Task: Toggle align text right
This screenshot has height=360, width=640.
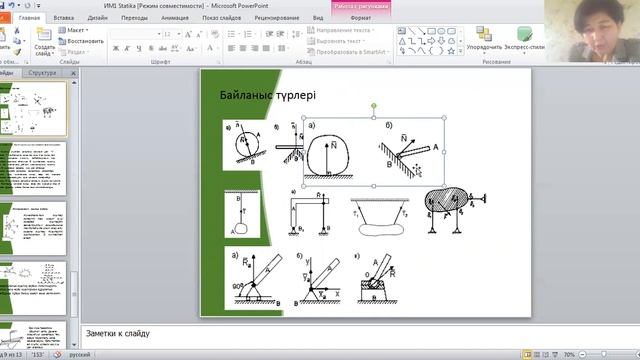Action: pyautogui.click(x=255, y=49)
